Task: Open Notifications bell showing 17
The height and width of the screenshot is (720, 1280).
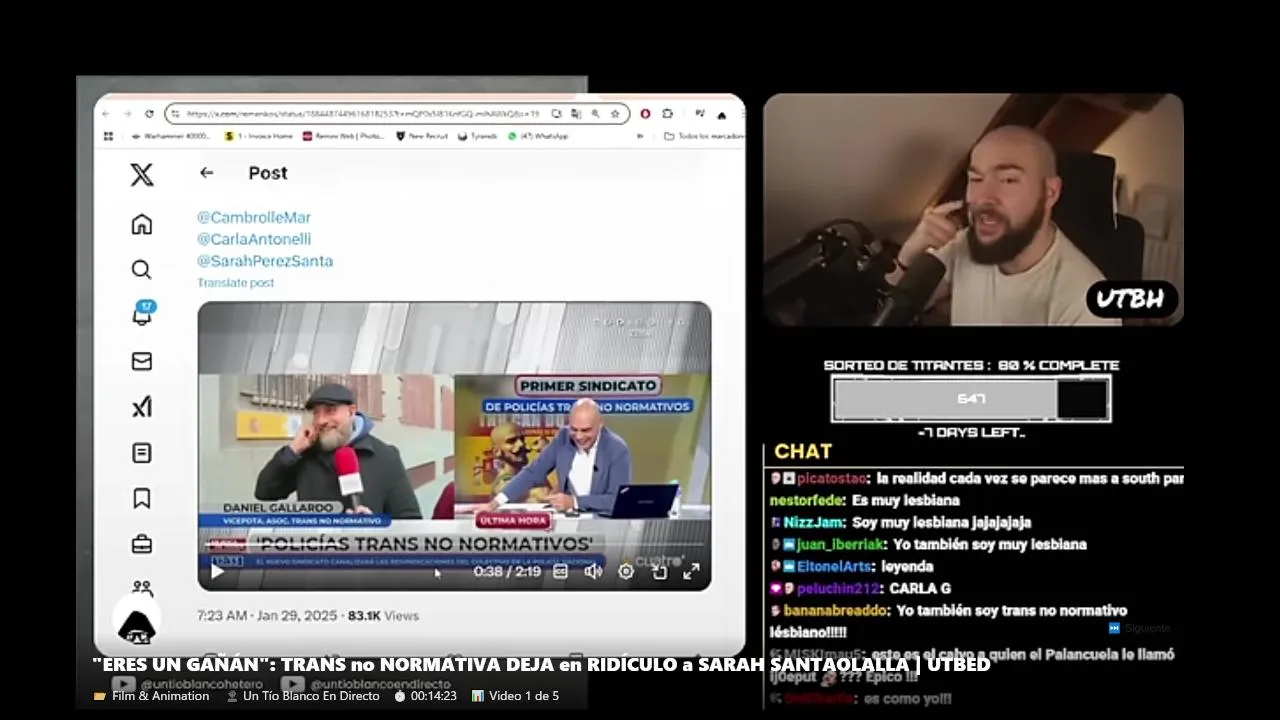Action: click(142, 314)
